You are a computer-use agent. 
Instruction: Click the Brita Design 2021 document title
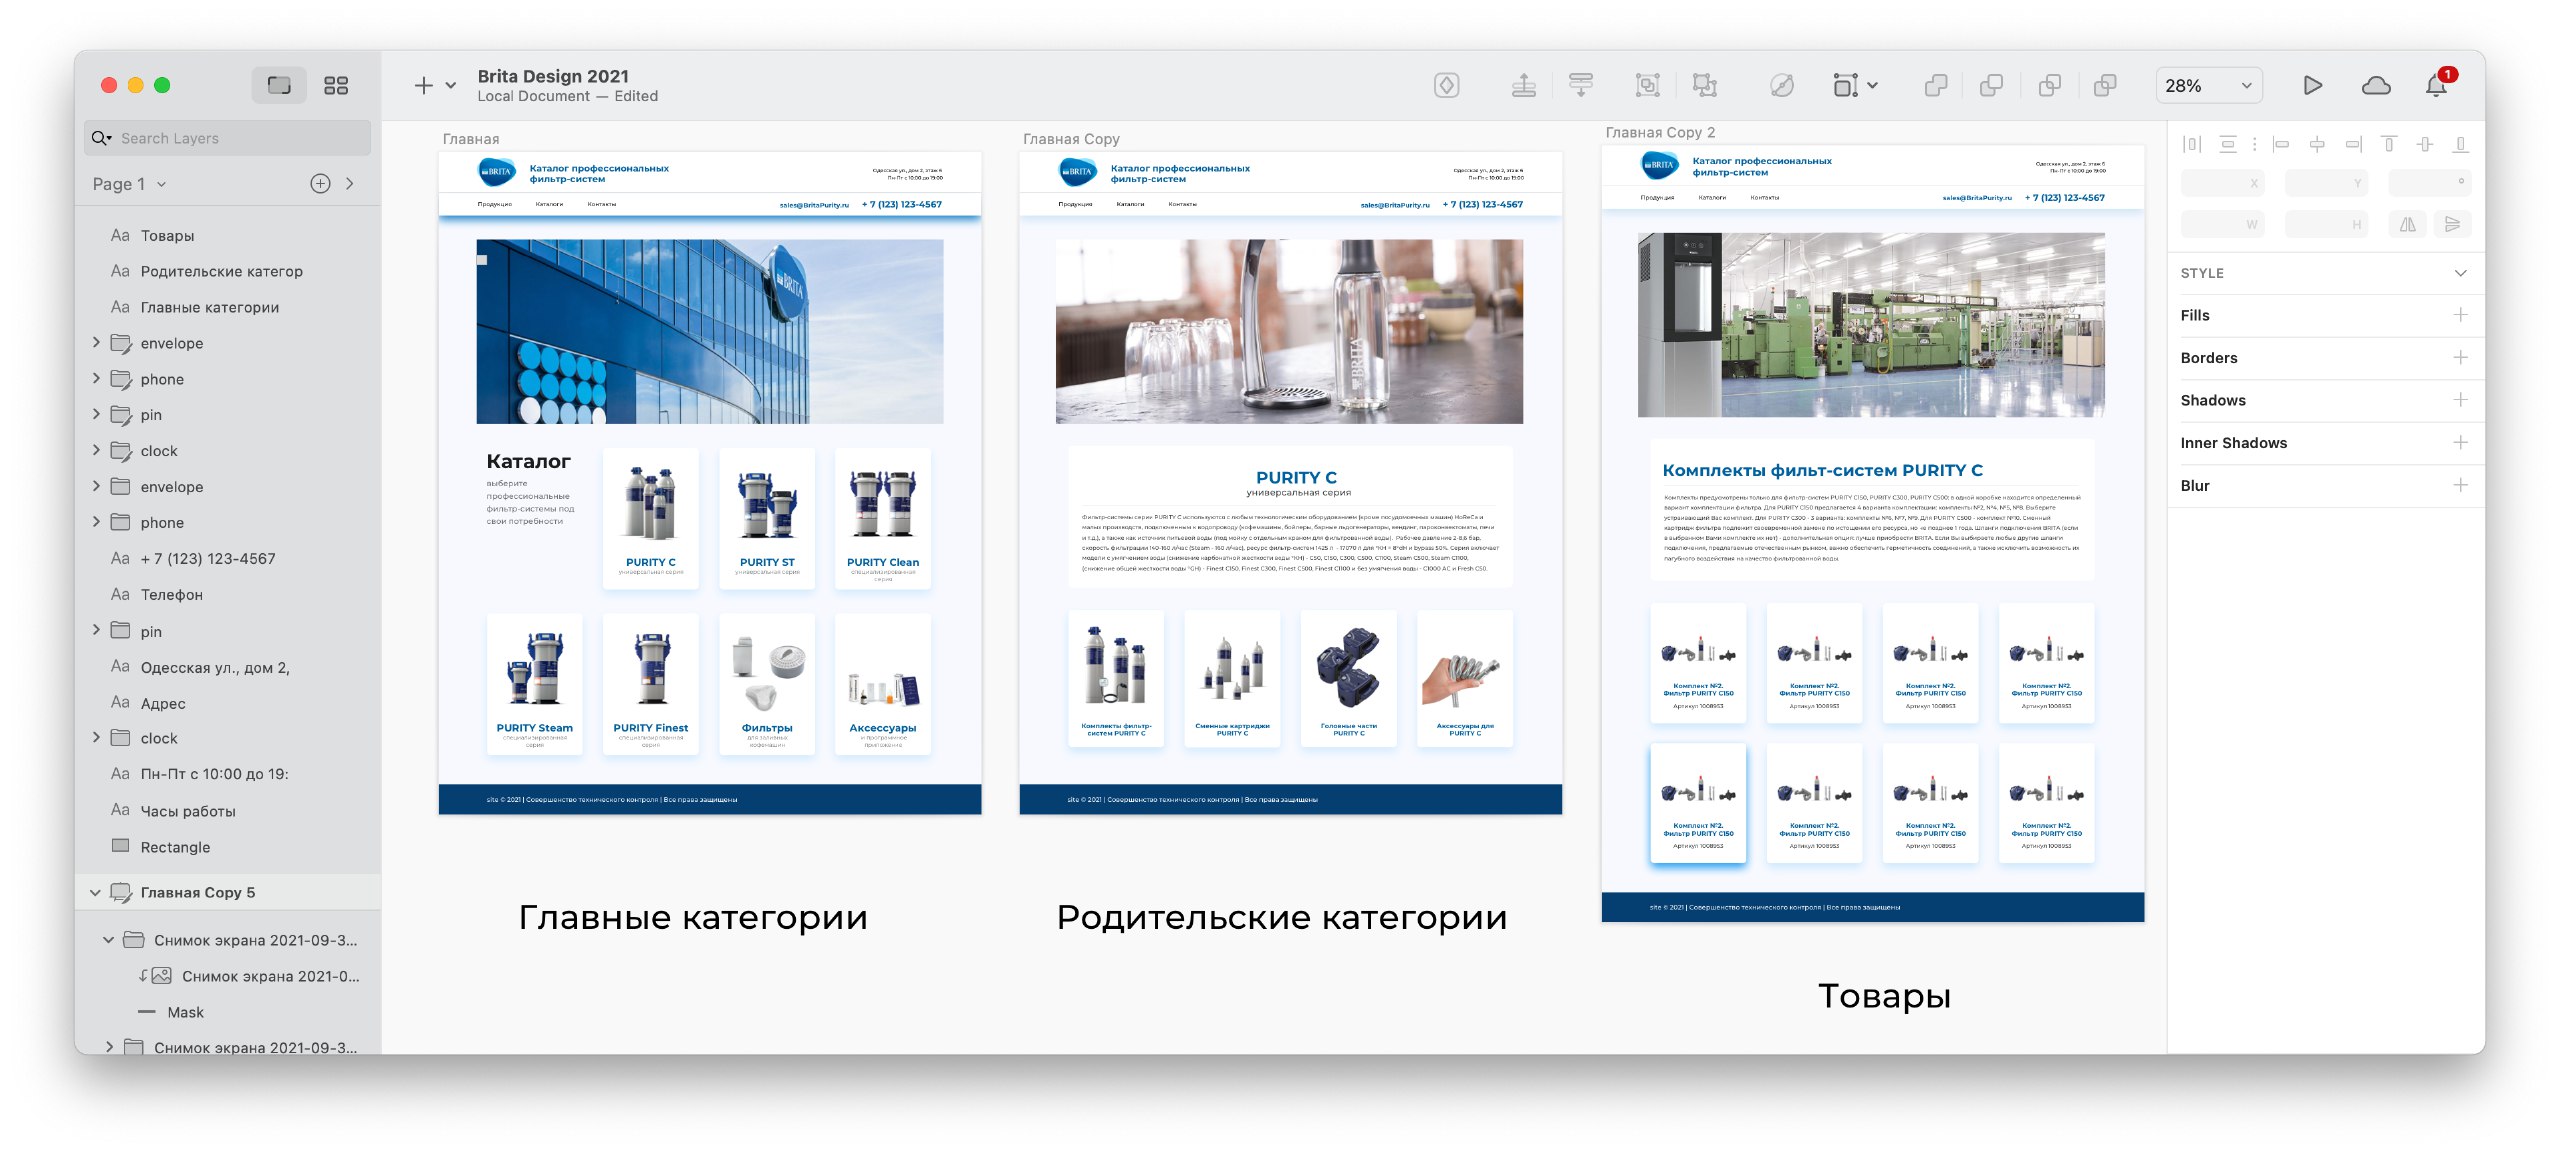(x=553, y=76)
